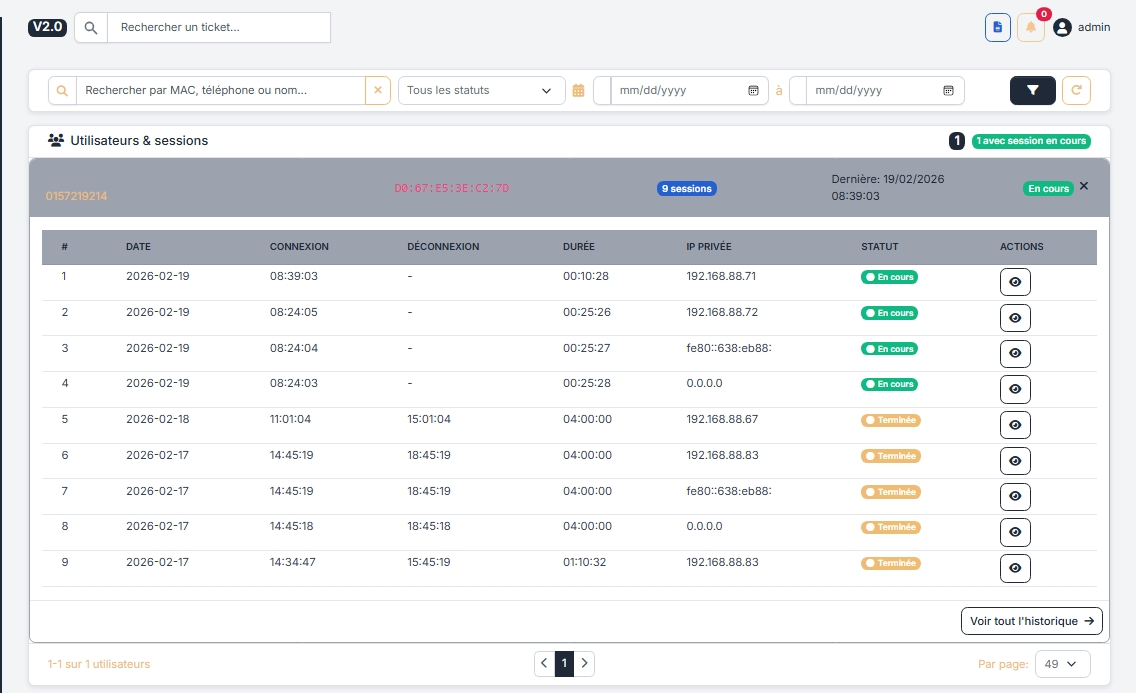Click the document icon in top header
The height and width of the screenshot is (693, 1136).
pos(997,28)
